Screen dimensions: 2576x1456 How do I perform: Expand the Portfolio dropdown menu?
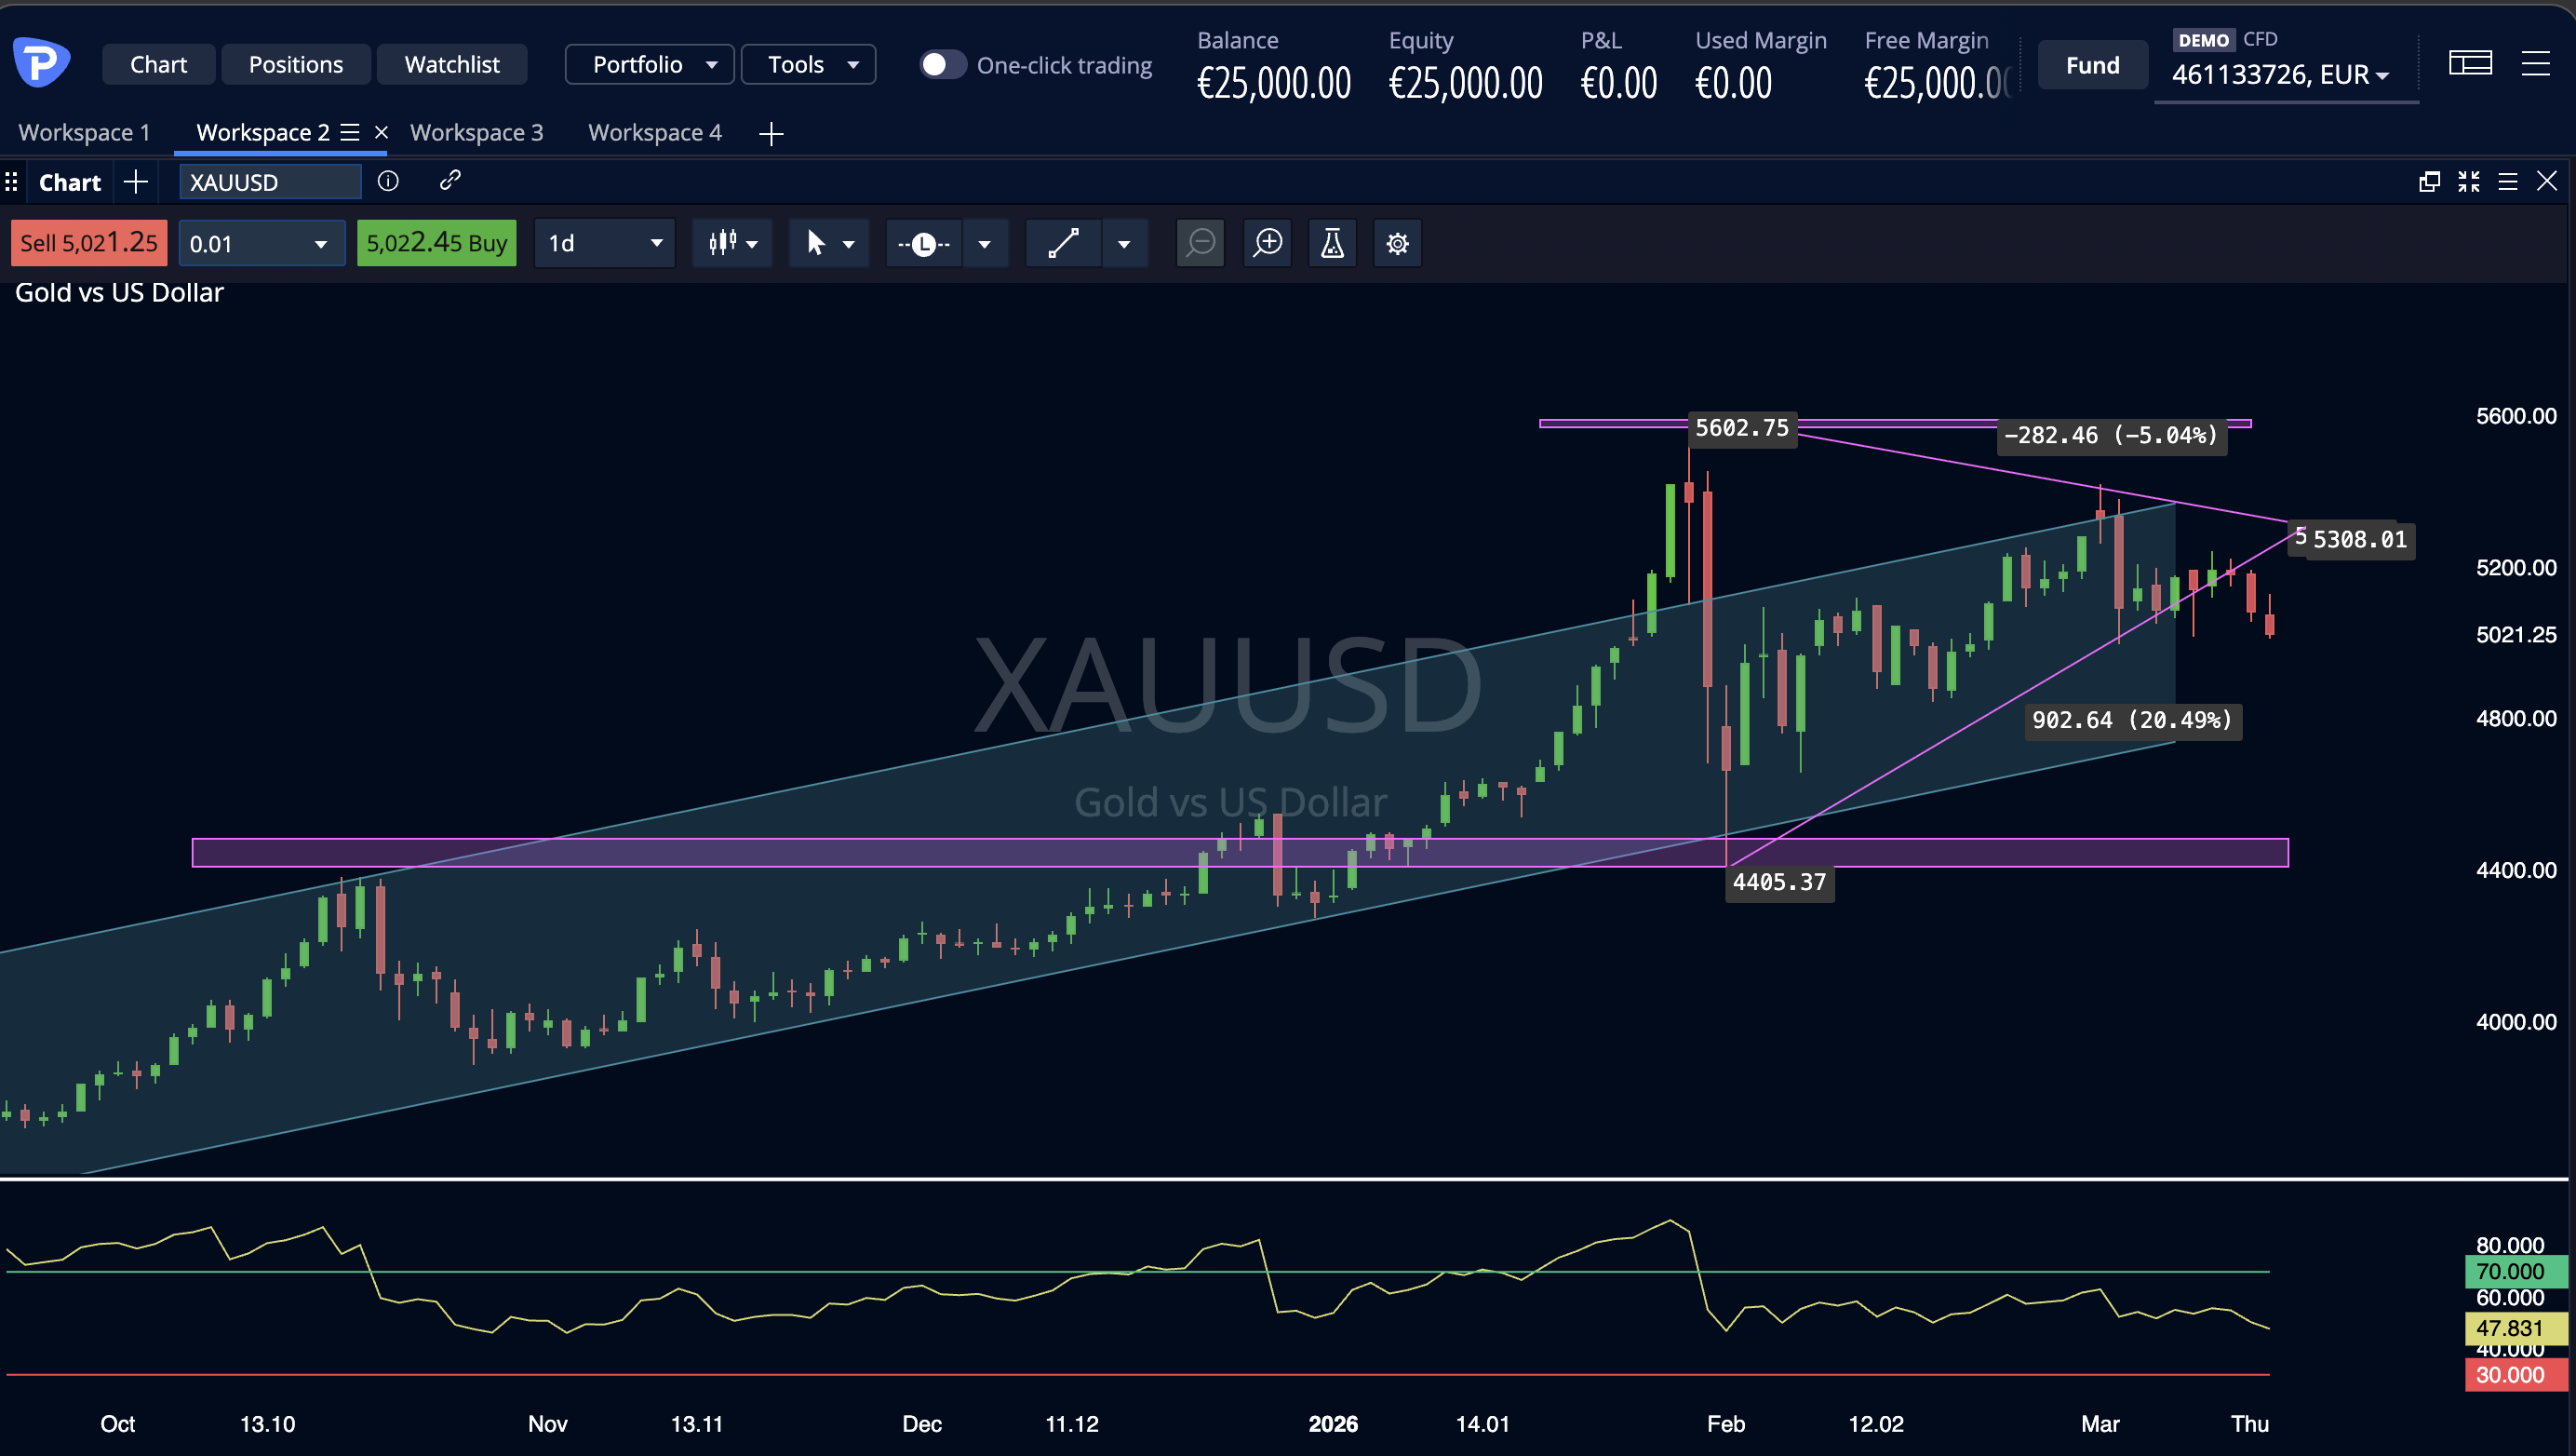pyautogui.click(x=650, y=65)
